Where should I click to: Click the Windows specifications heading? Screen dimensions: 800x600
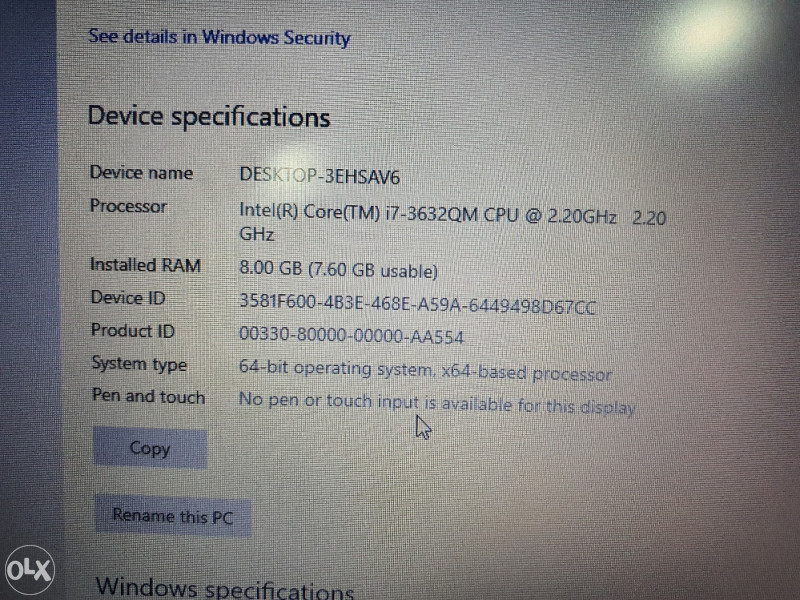click(224, 588)
